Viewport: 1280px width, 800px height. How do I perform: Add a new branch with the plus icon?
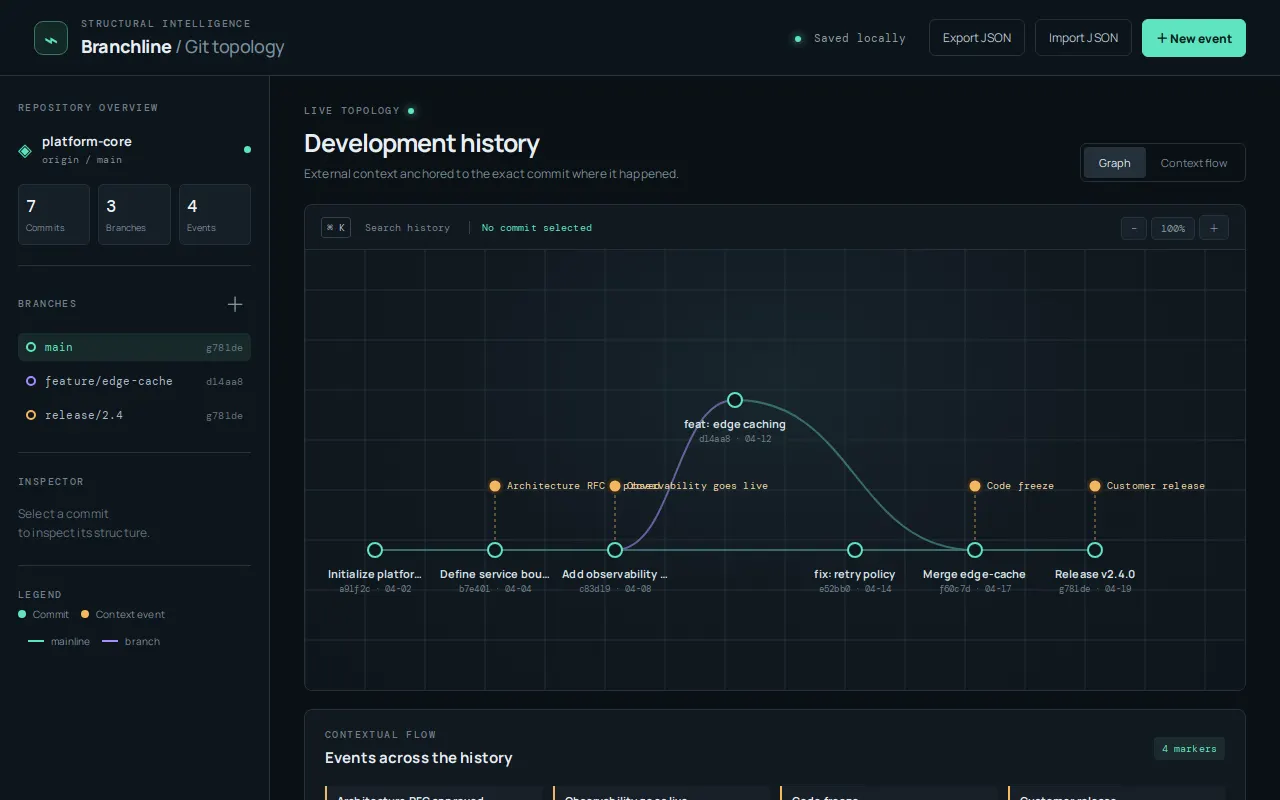click(x=235, y=304)
